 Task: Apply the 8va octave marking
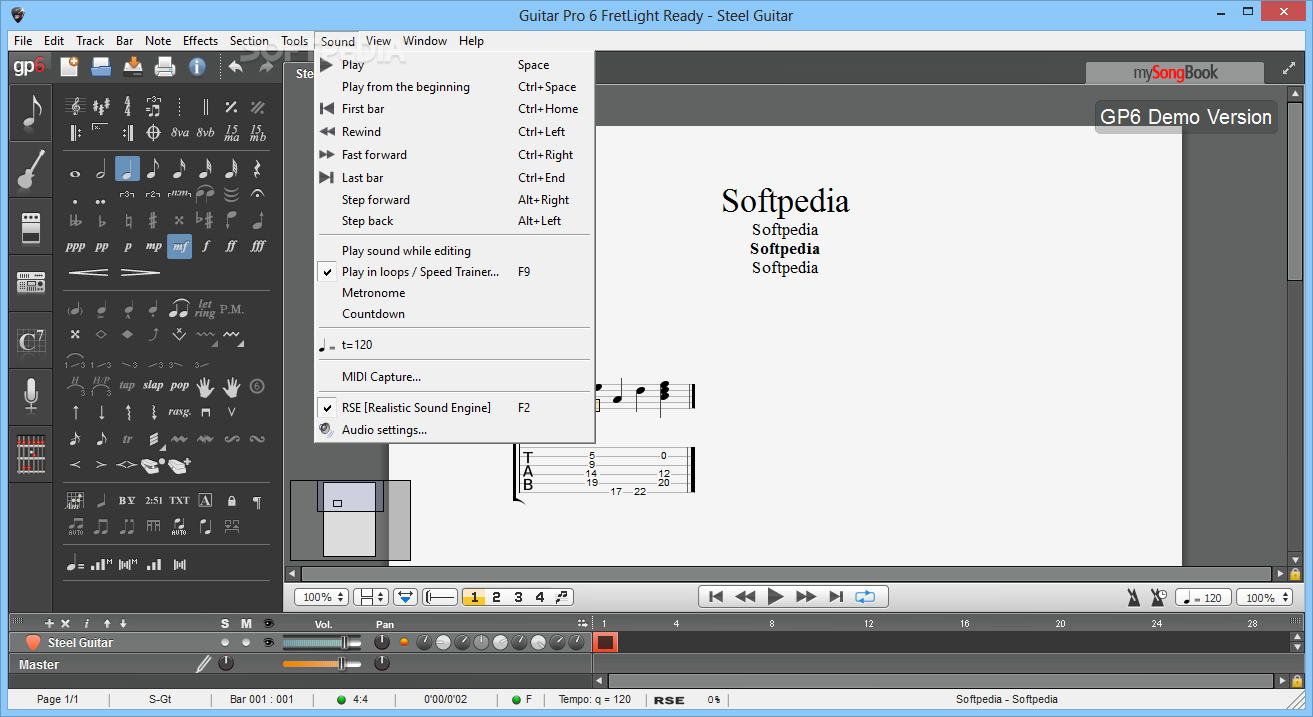click(x=179, y=132)
